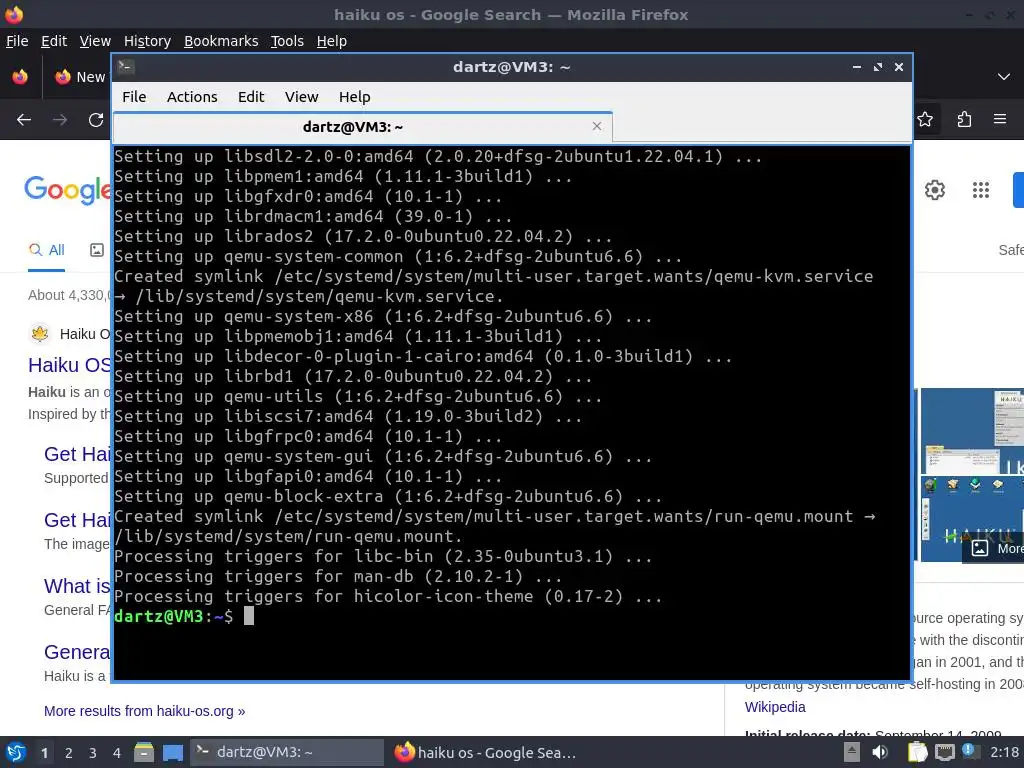Close the dartz@VM3 terminal tab

(x=596, y=126)
